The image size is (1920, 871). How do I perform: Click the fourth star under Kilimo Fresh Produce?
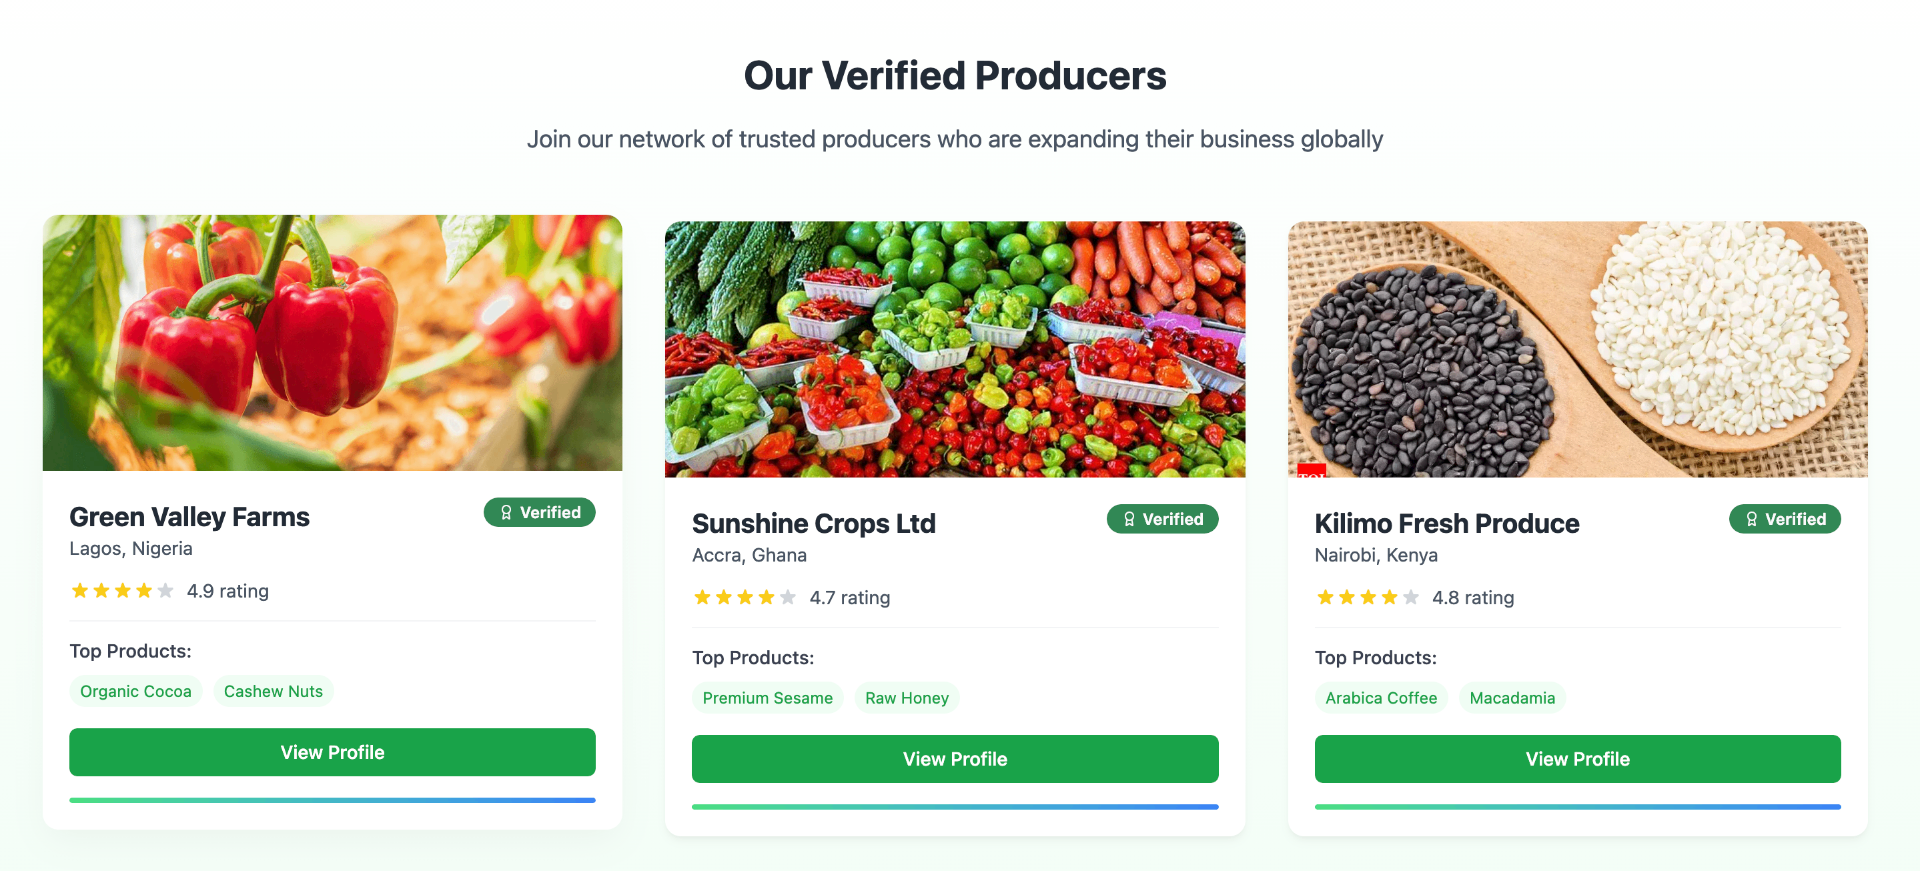tap(1388, 597)
